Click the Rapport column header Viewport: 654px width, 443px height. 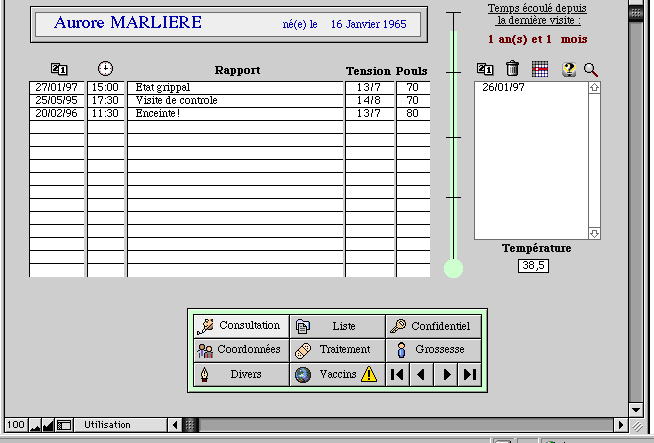[237, 70]
